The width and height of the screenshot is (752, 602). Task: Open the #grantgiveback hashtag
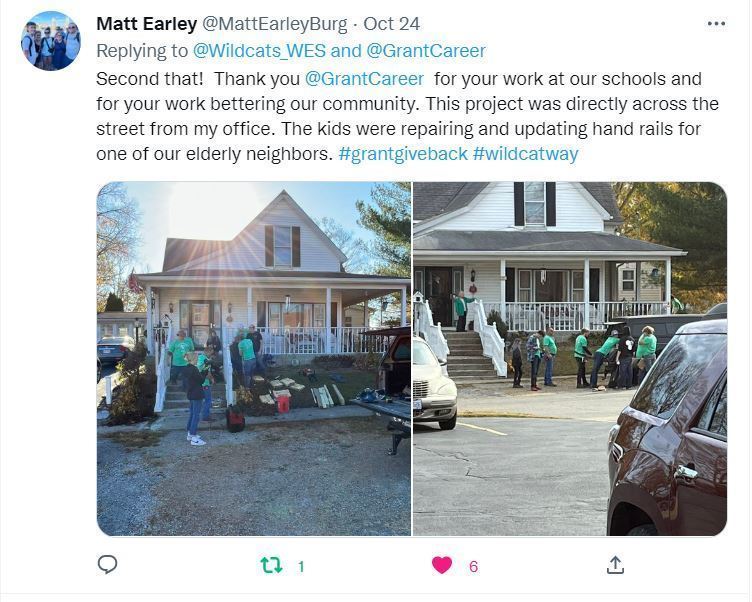[403, 154]
